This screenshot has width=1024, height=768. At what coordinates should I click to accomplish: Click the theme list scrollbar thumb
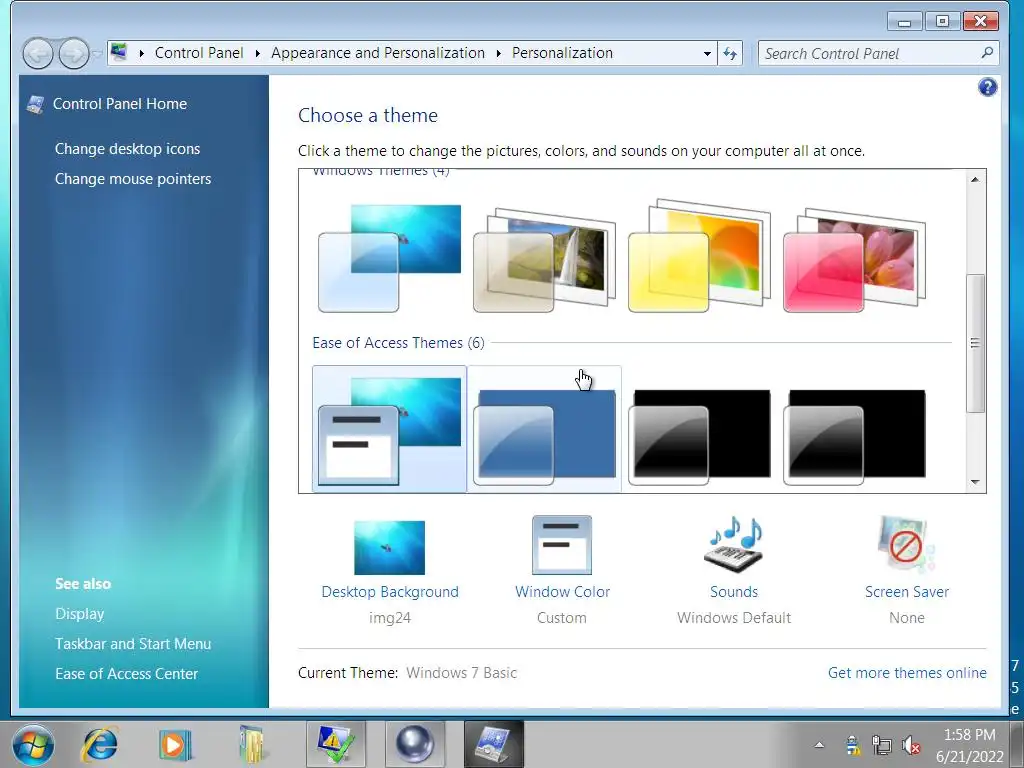[975, 343]
